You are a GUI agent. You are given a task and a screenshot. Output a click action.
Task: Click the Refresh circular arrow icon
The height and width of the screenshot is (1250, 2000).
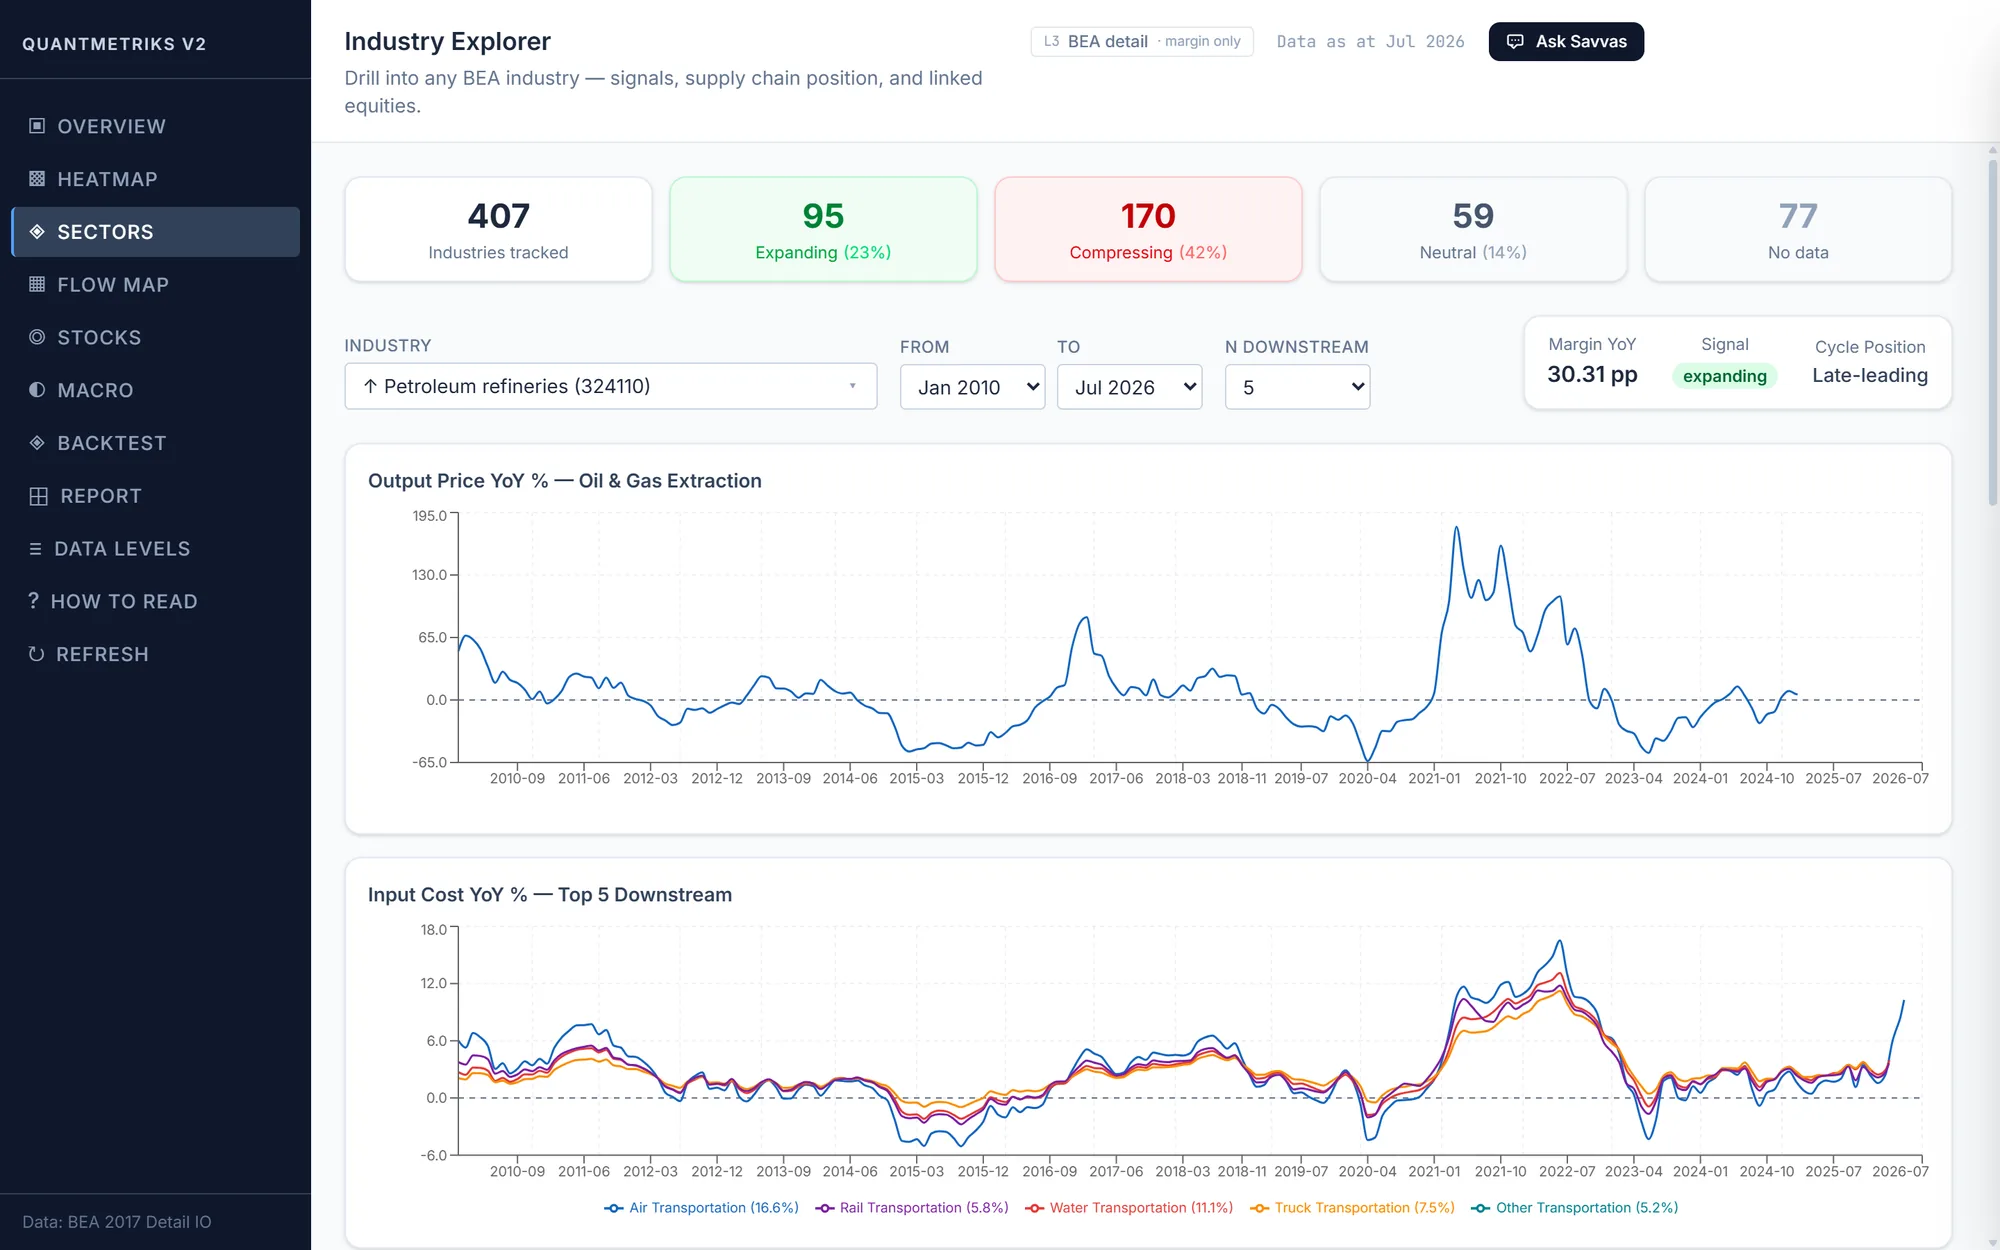[x=36, y=654]
